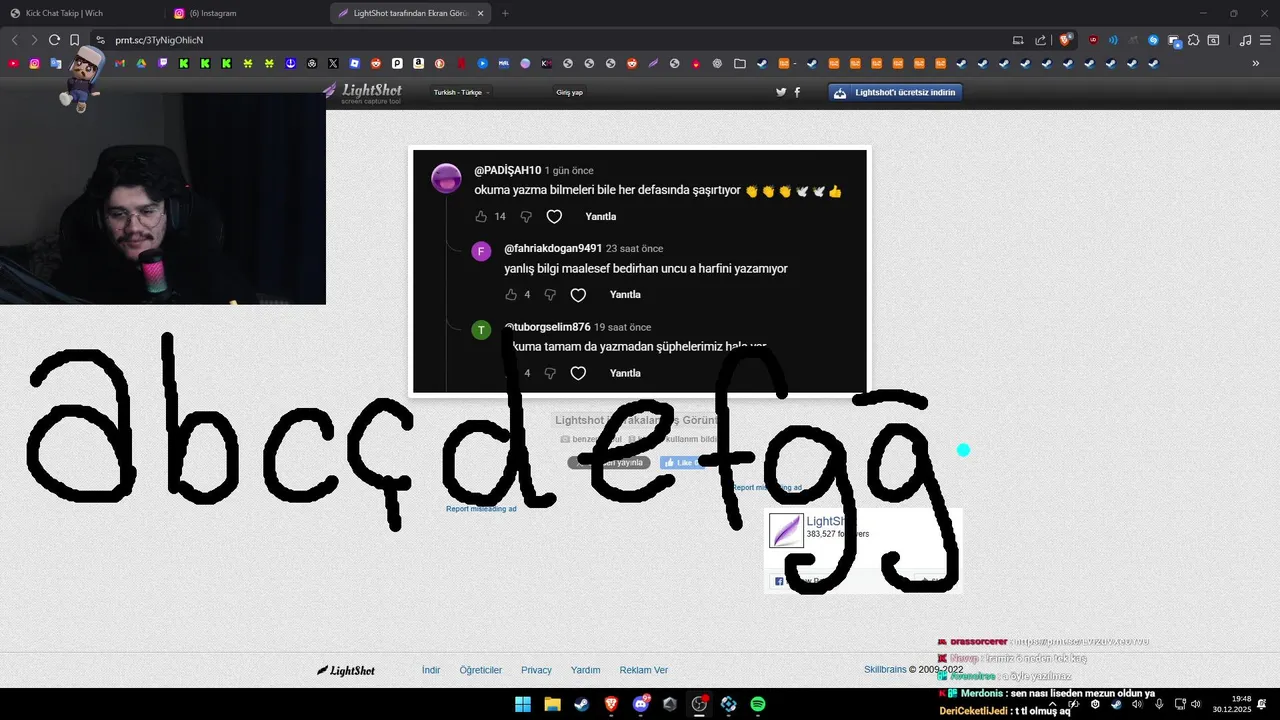Open the share icon in address bar

(x=1040, y=40)
